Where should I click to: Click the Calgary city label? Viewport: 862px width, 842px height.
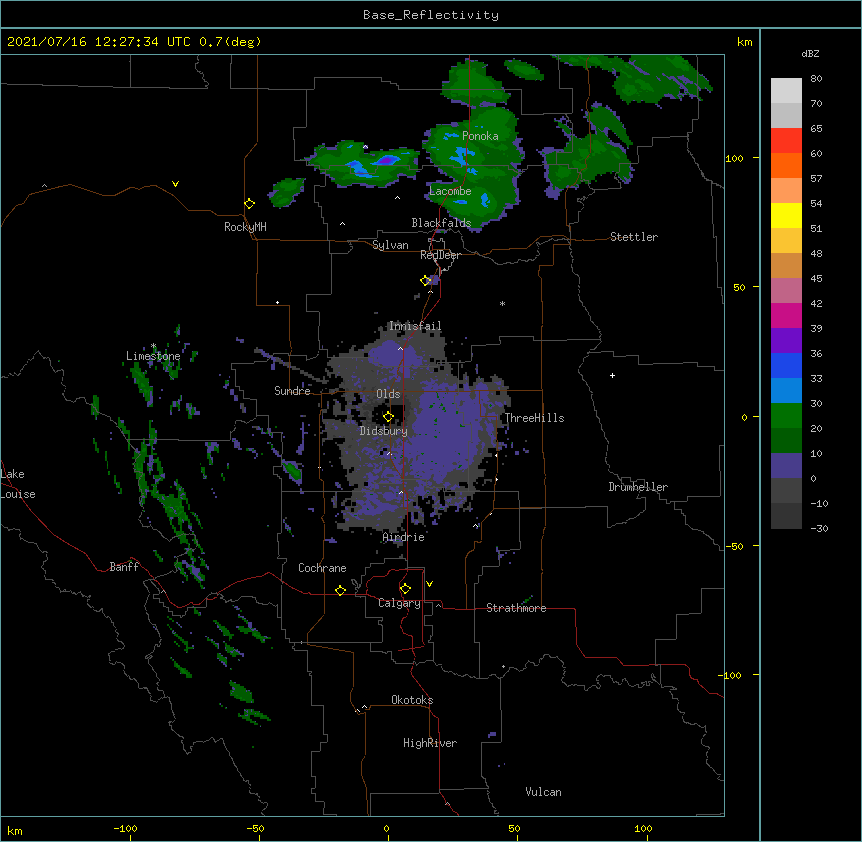click(x=400, y=603)
